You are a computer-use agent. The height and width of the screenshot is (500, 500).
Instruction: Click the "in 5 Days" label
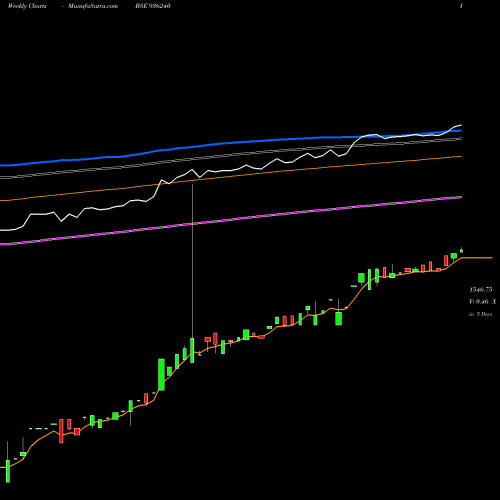(x=481, y=314)
